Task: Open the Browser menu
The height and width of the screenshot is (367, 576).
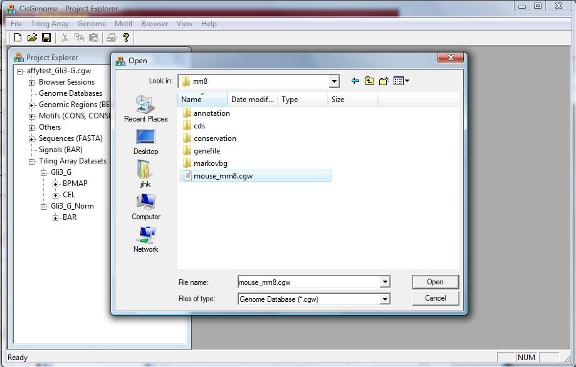Action: click(x=155, y=24)
